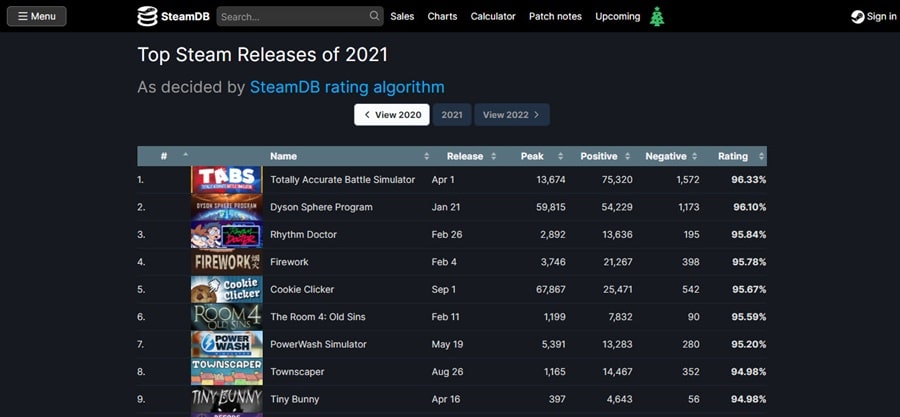Screen dimensions: 900x417
Task: Open the PowerWash Simulator game thumbnail
Action: coord(226,344)
